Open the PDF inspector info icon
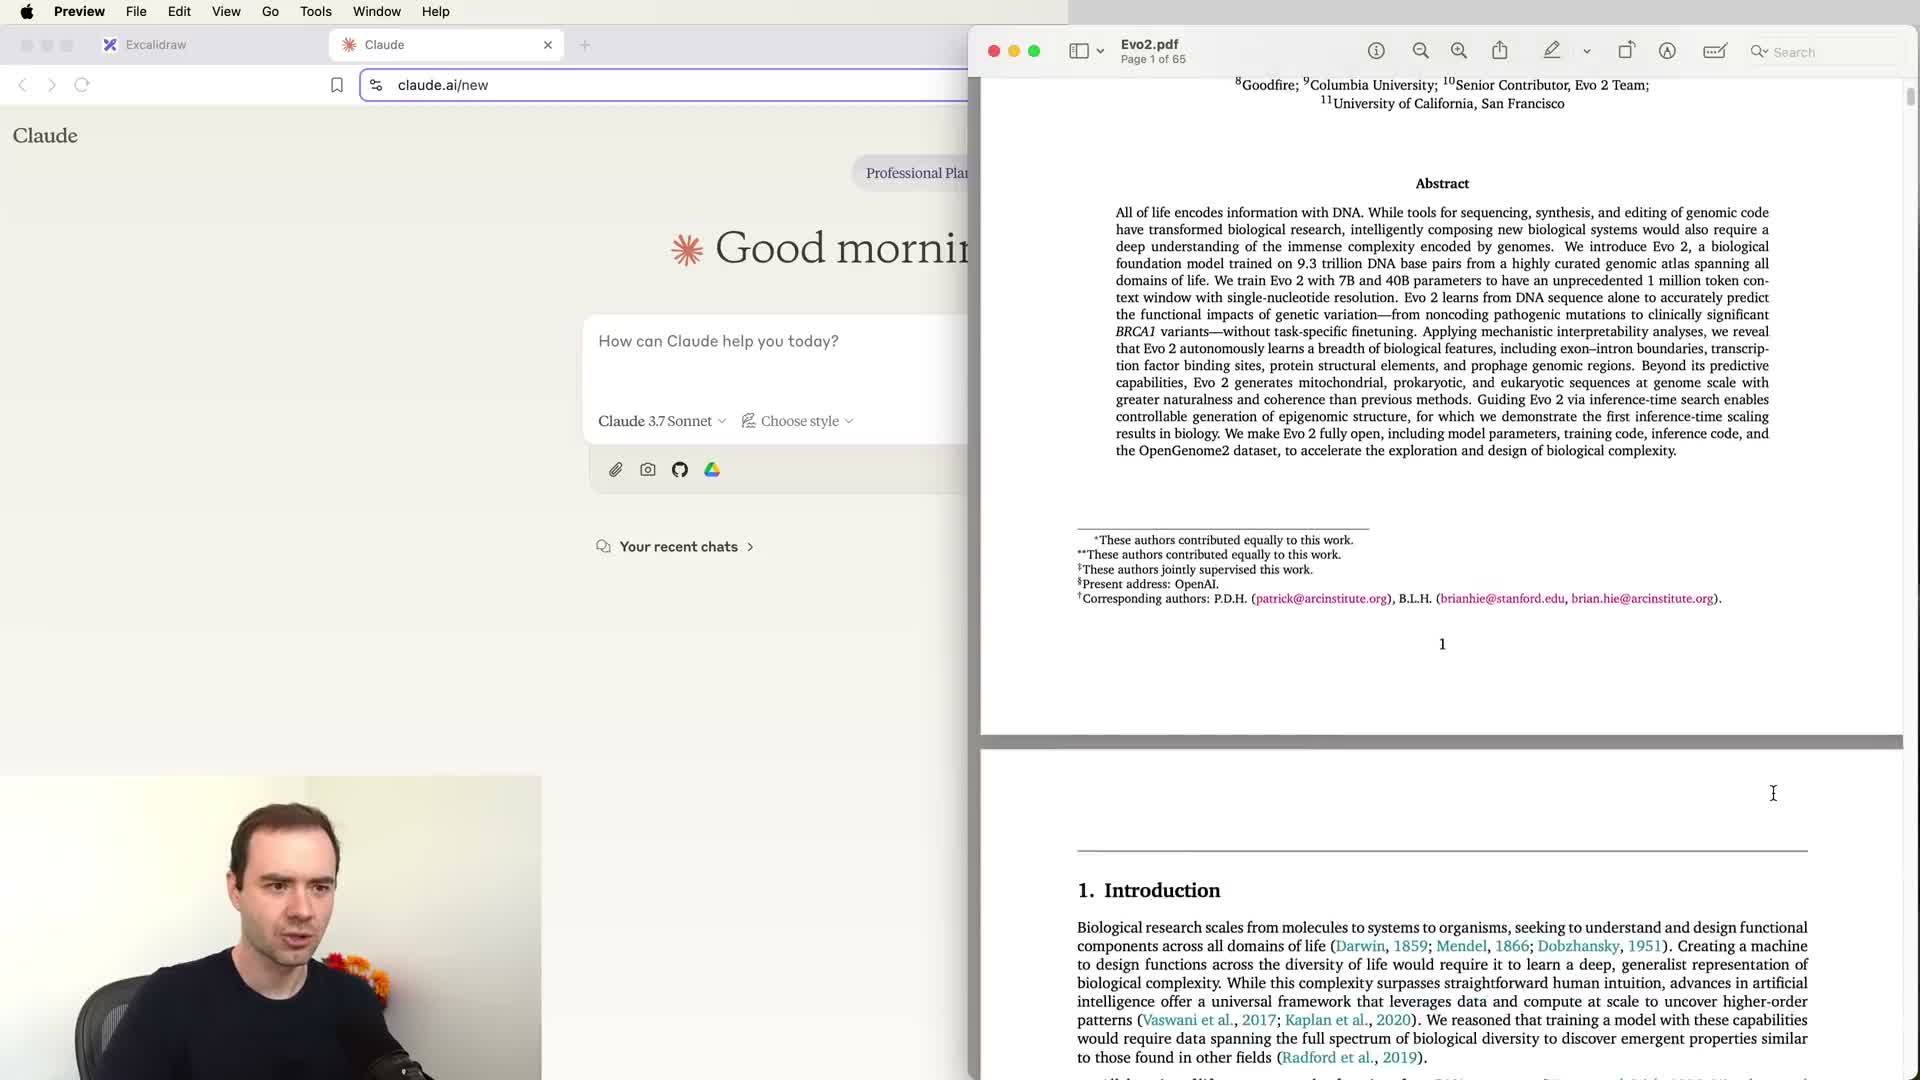Image resolution: width=1920 pixels, height=1080 pixels. [x=1376, y=51]
